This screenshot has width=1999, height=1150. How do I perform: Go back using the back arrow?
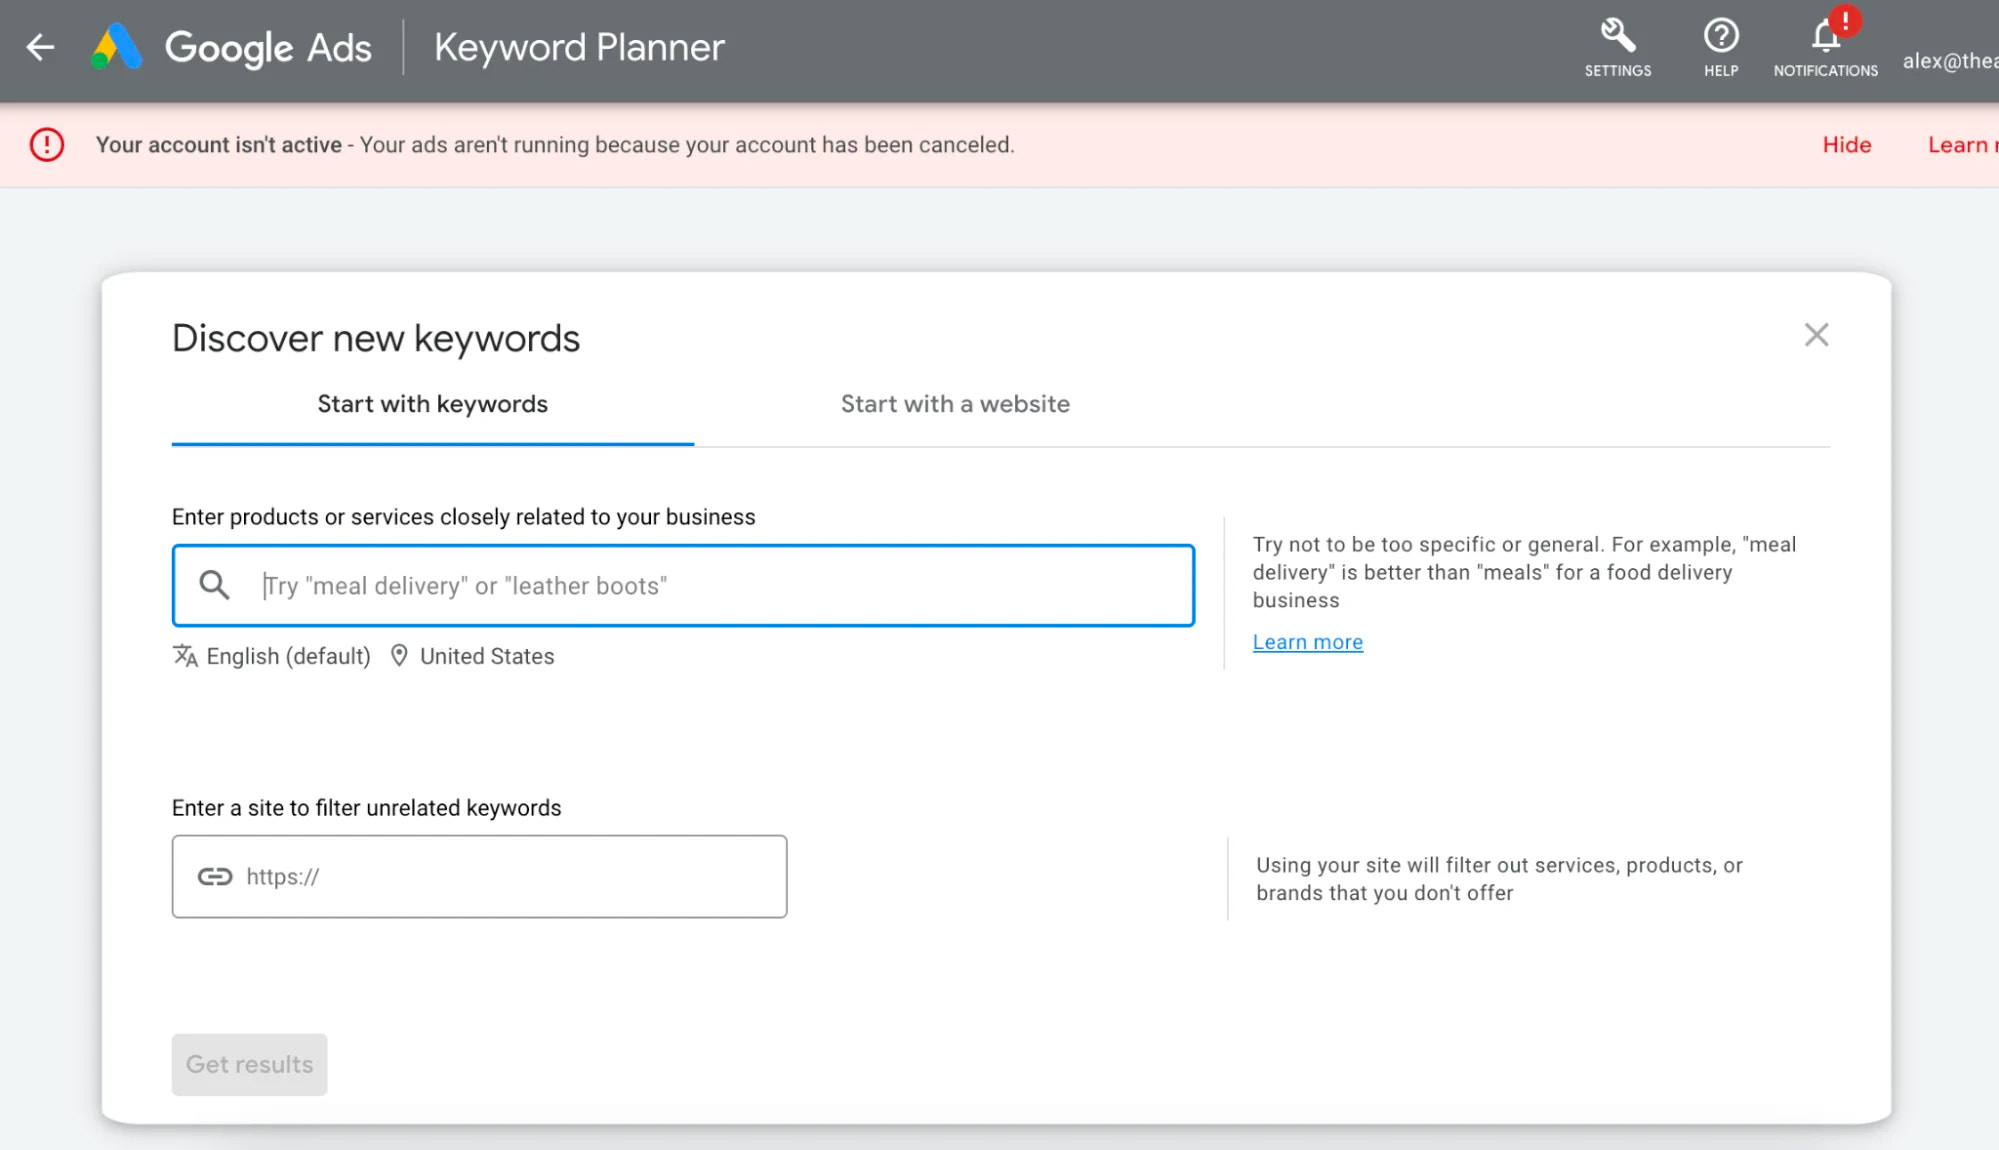(40, 47)
